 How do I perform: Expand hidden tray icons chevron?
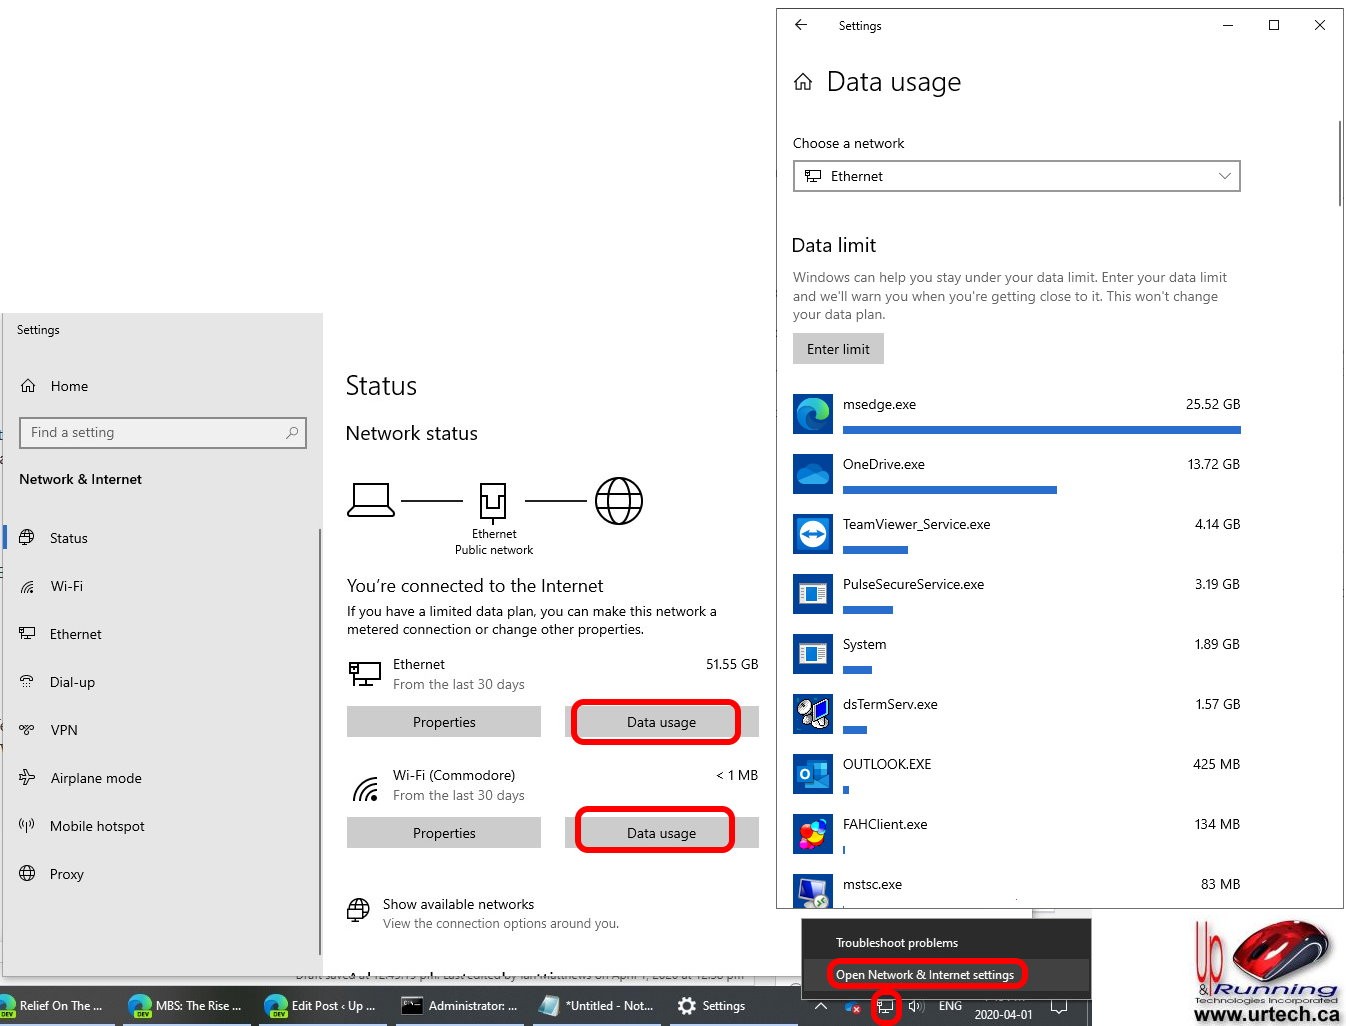(821, 1006)
